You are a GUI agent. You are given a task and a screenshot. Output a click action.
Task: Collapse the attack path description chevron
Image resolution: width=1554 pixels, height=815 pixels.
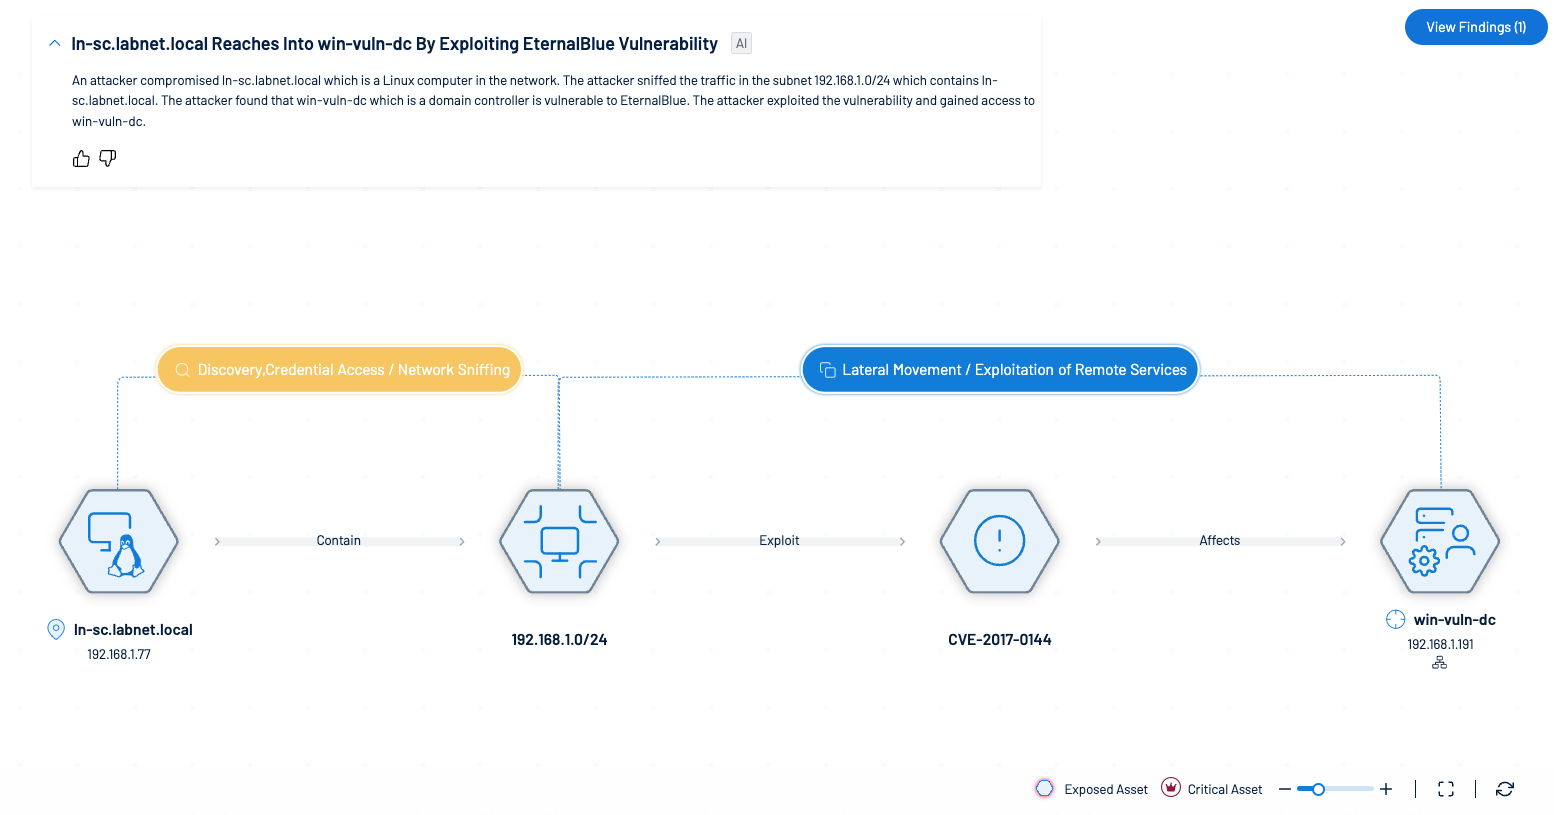55,44
